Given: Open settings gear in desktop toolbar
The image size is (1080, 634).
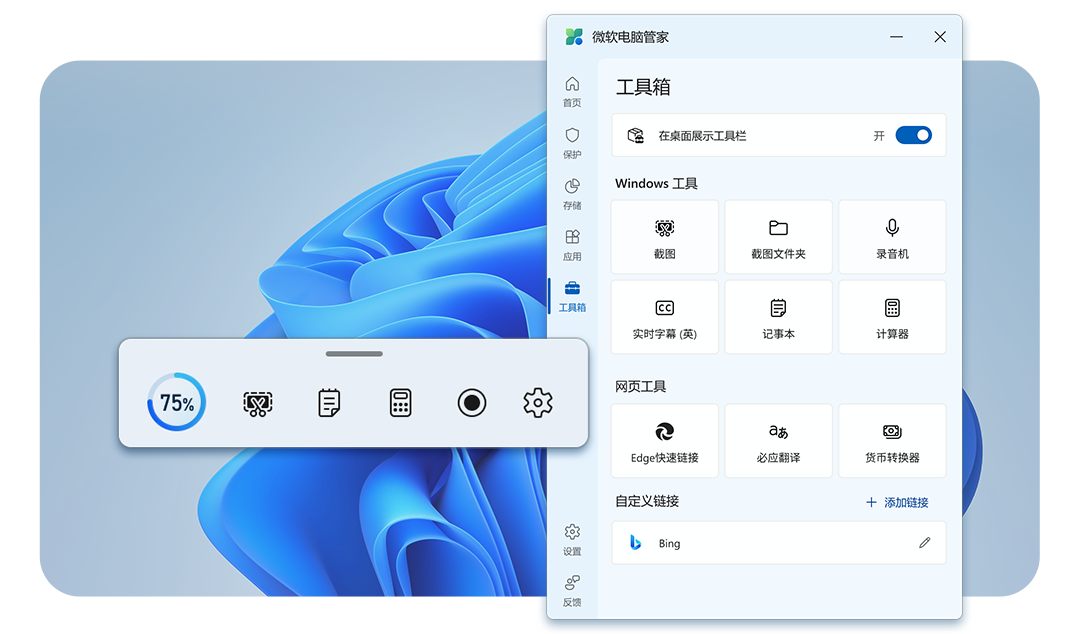Looking at the screenshot, I should (x=538, y=403).
